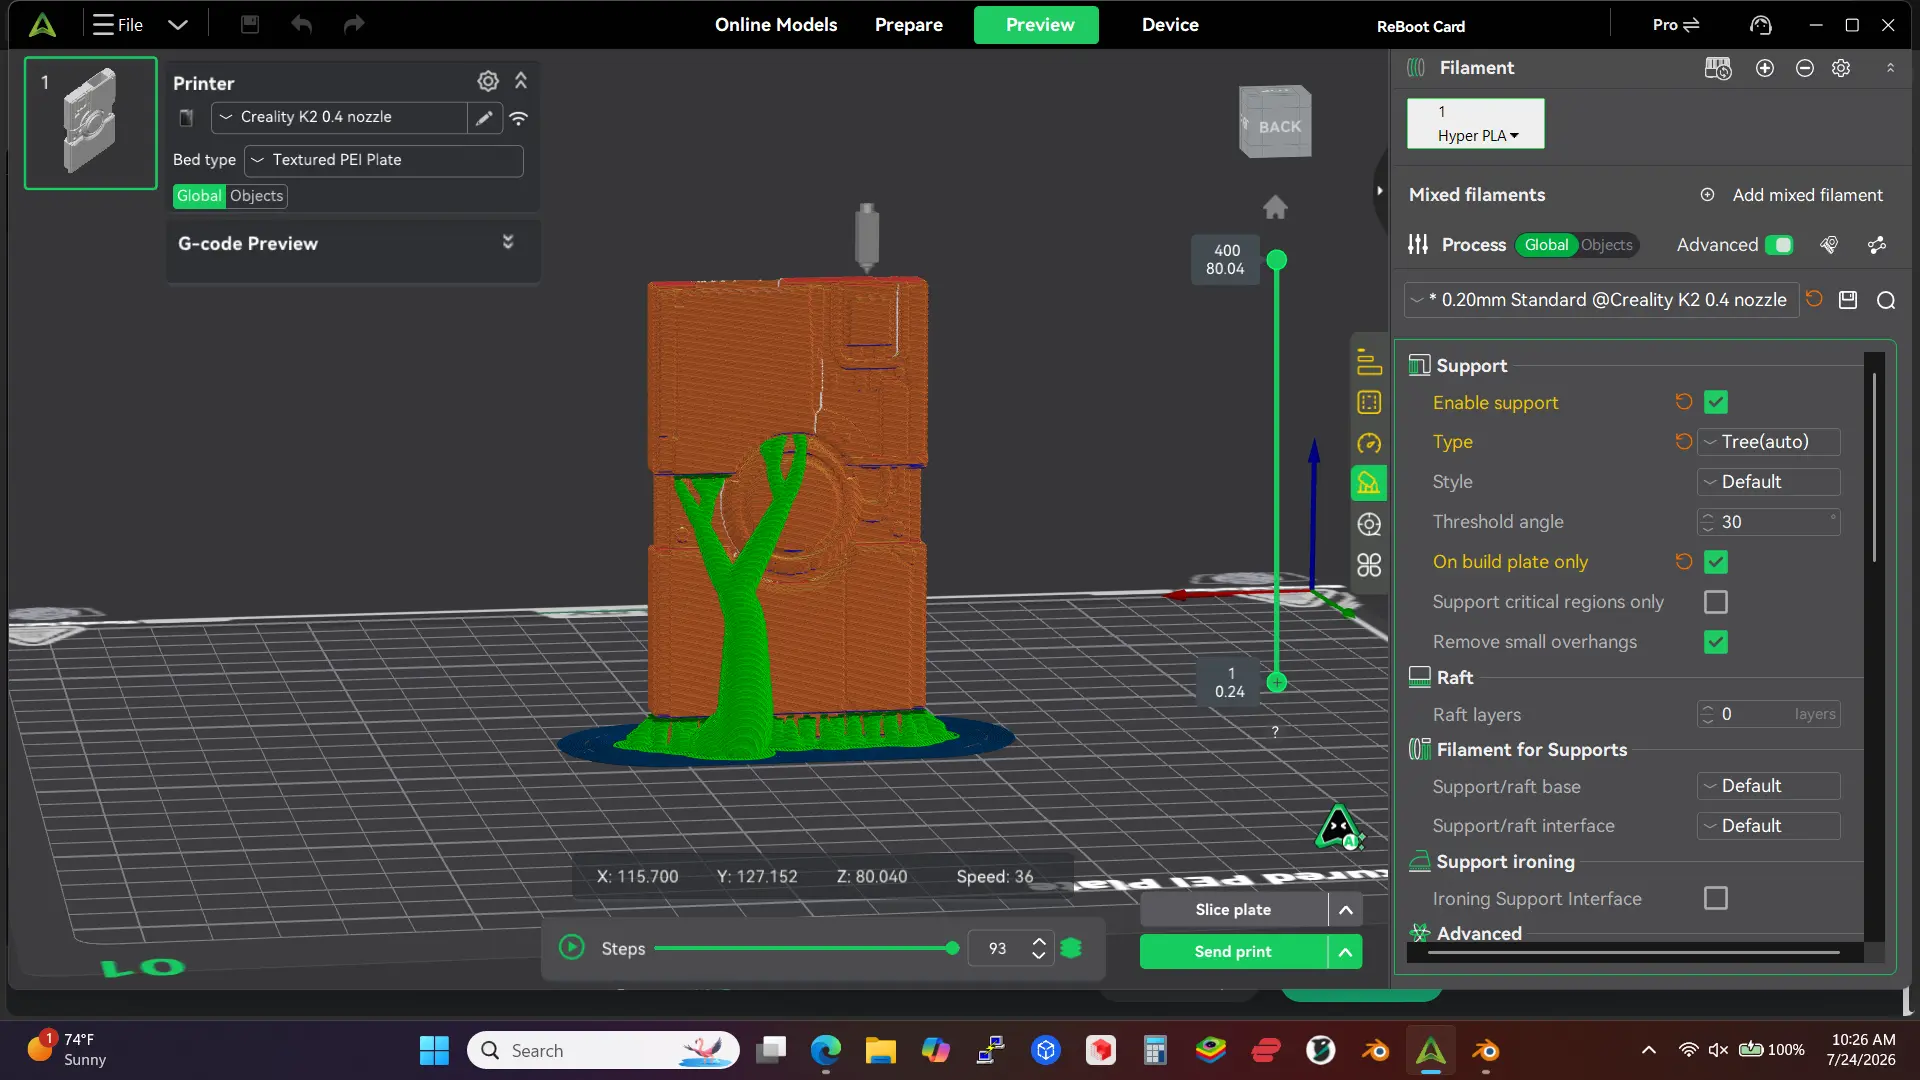Reset the support Type setting
Screen dimensions: 1920x1080
(1684, 442)
